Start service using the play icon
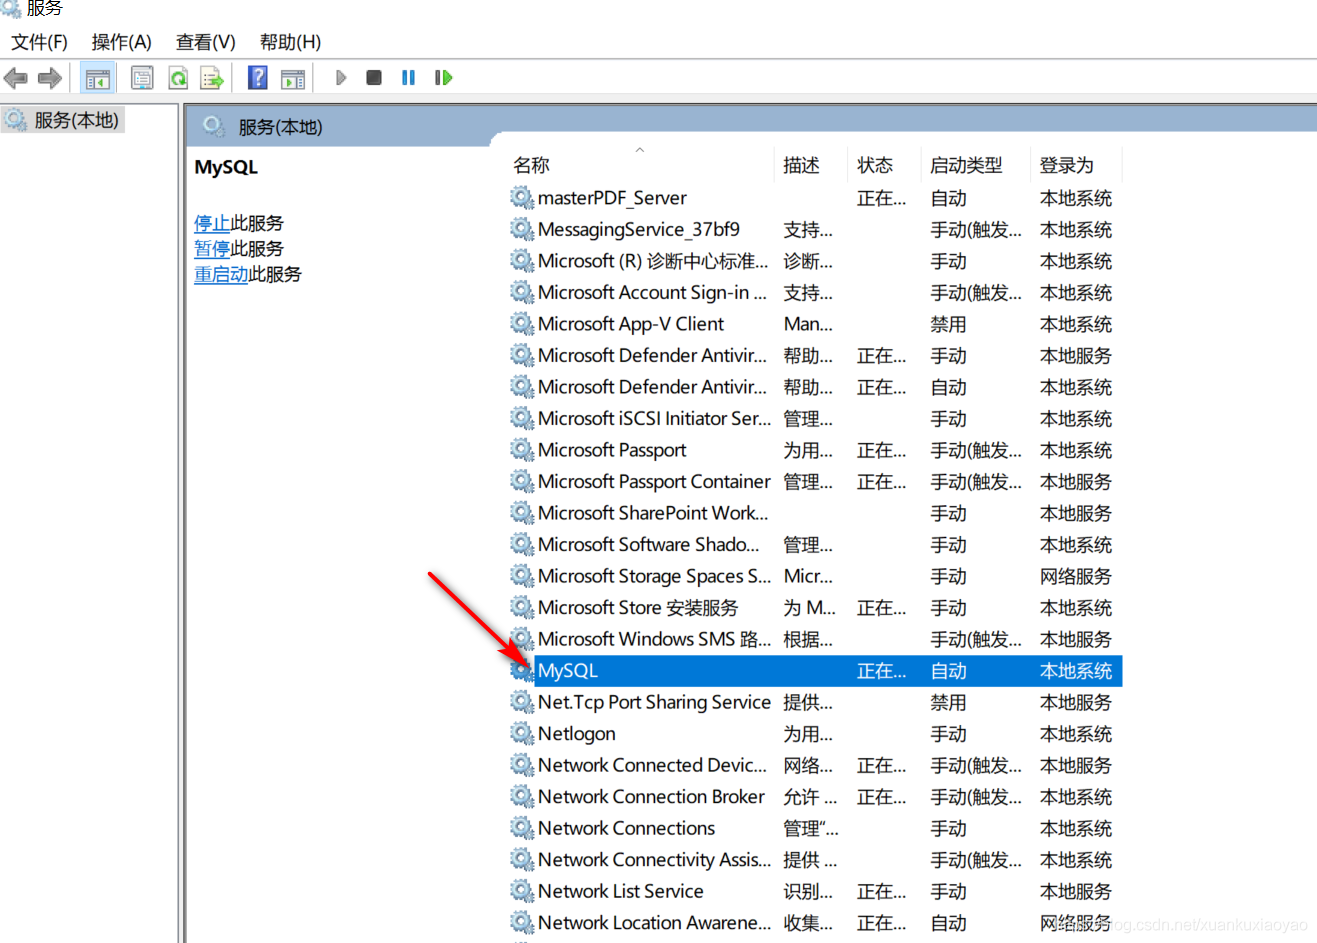 pyautogui.click(x=341, y=77)
